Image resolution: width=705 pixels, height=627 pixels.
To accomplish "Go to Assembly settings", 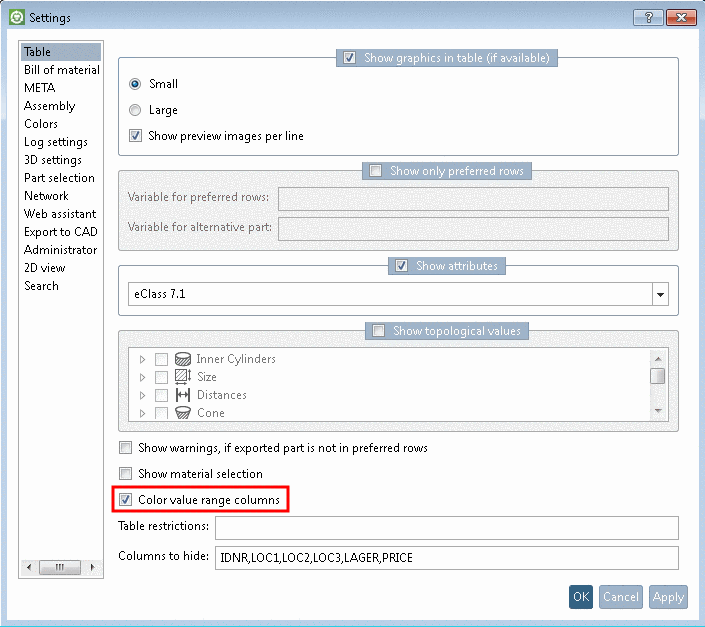I will (49, 106).
